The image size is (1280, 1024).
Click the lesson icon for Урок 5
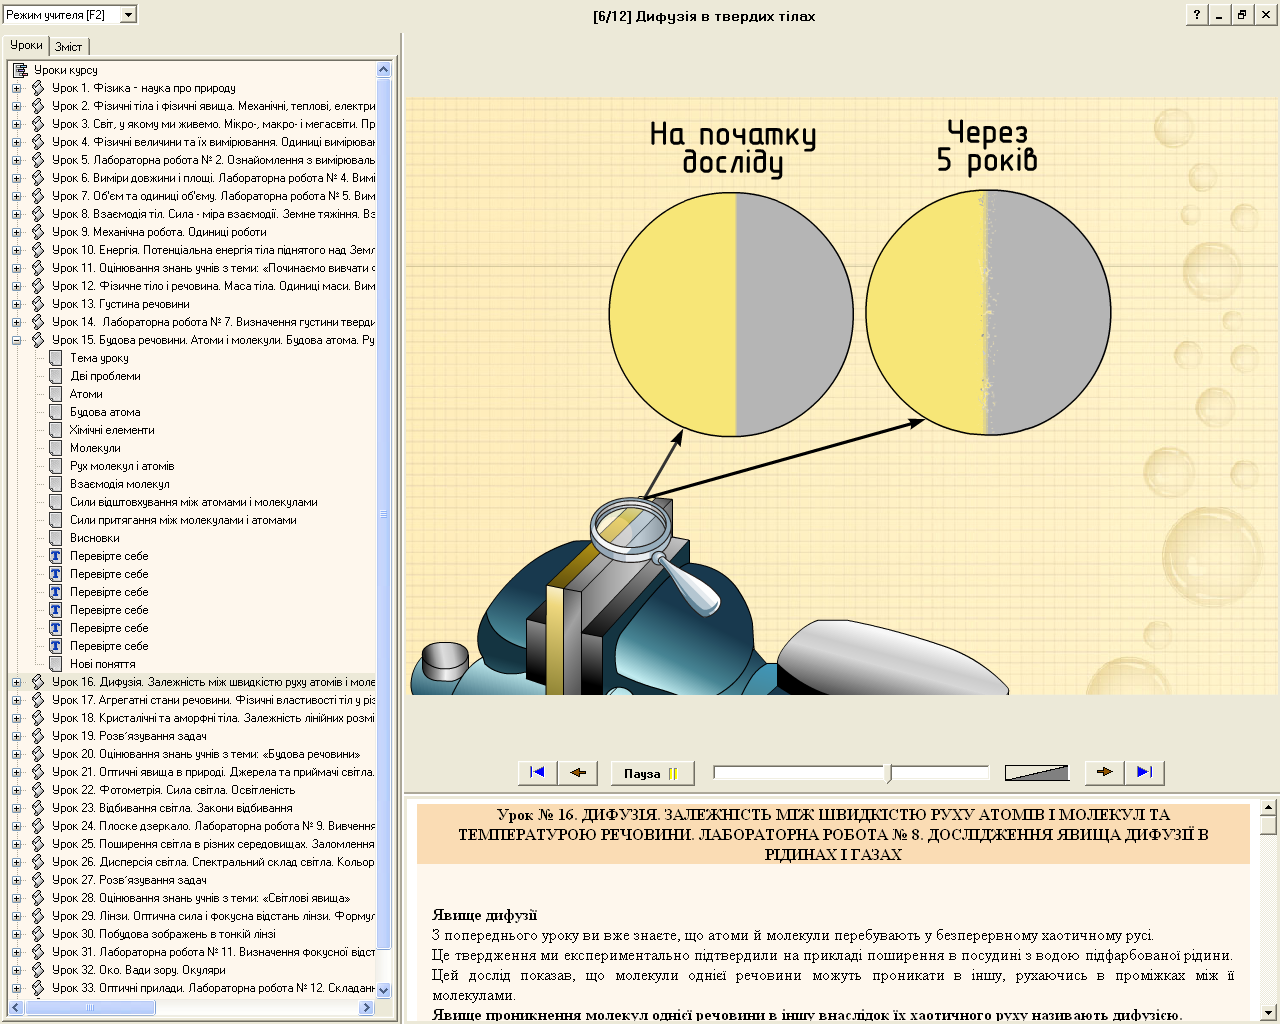pos(38,160)
